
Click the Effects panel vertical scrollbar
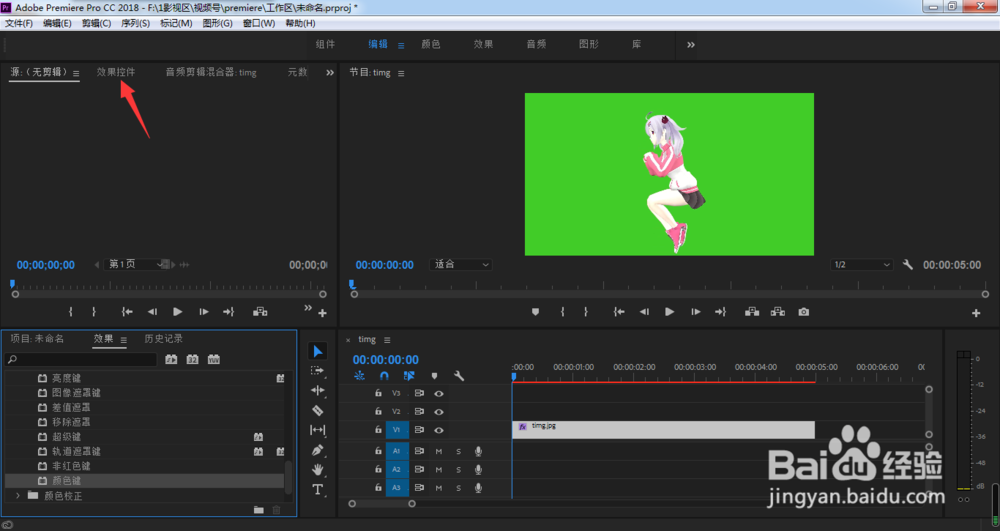[288, 477]
